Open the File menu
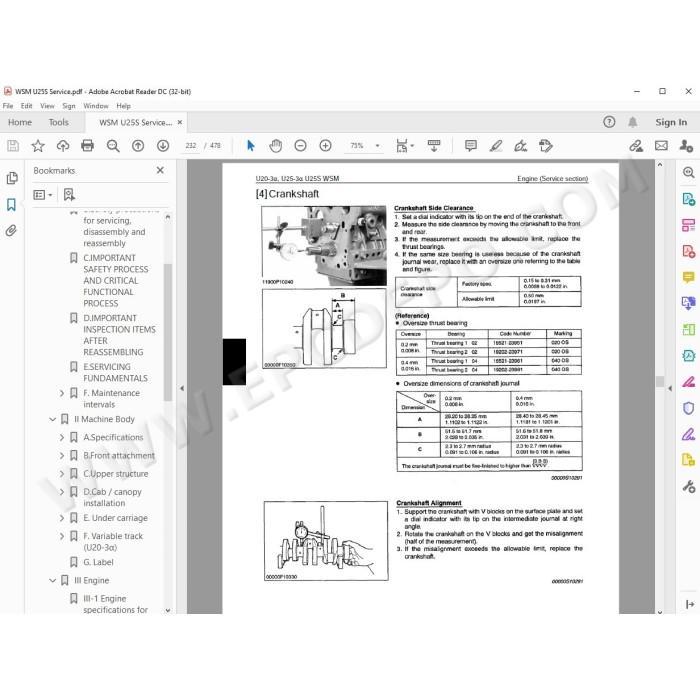The width and height of the screenshot is (700, 700). click(x=8, y=106)
